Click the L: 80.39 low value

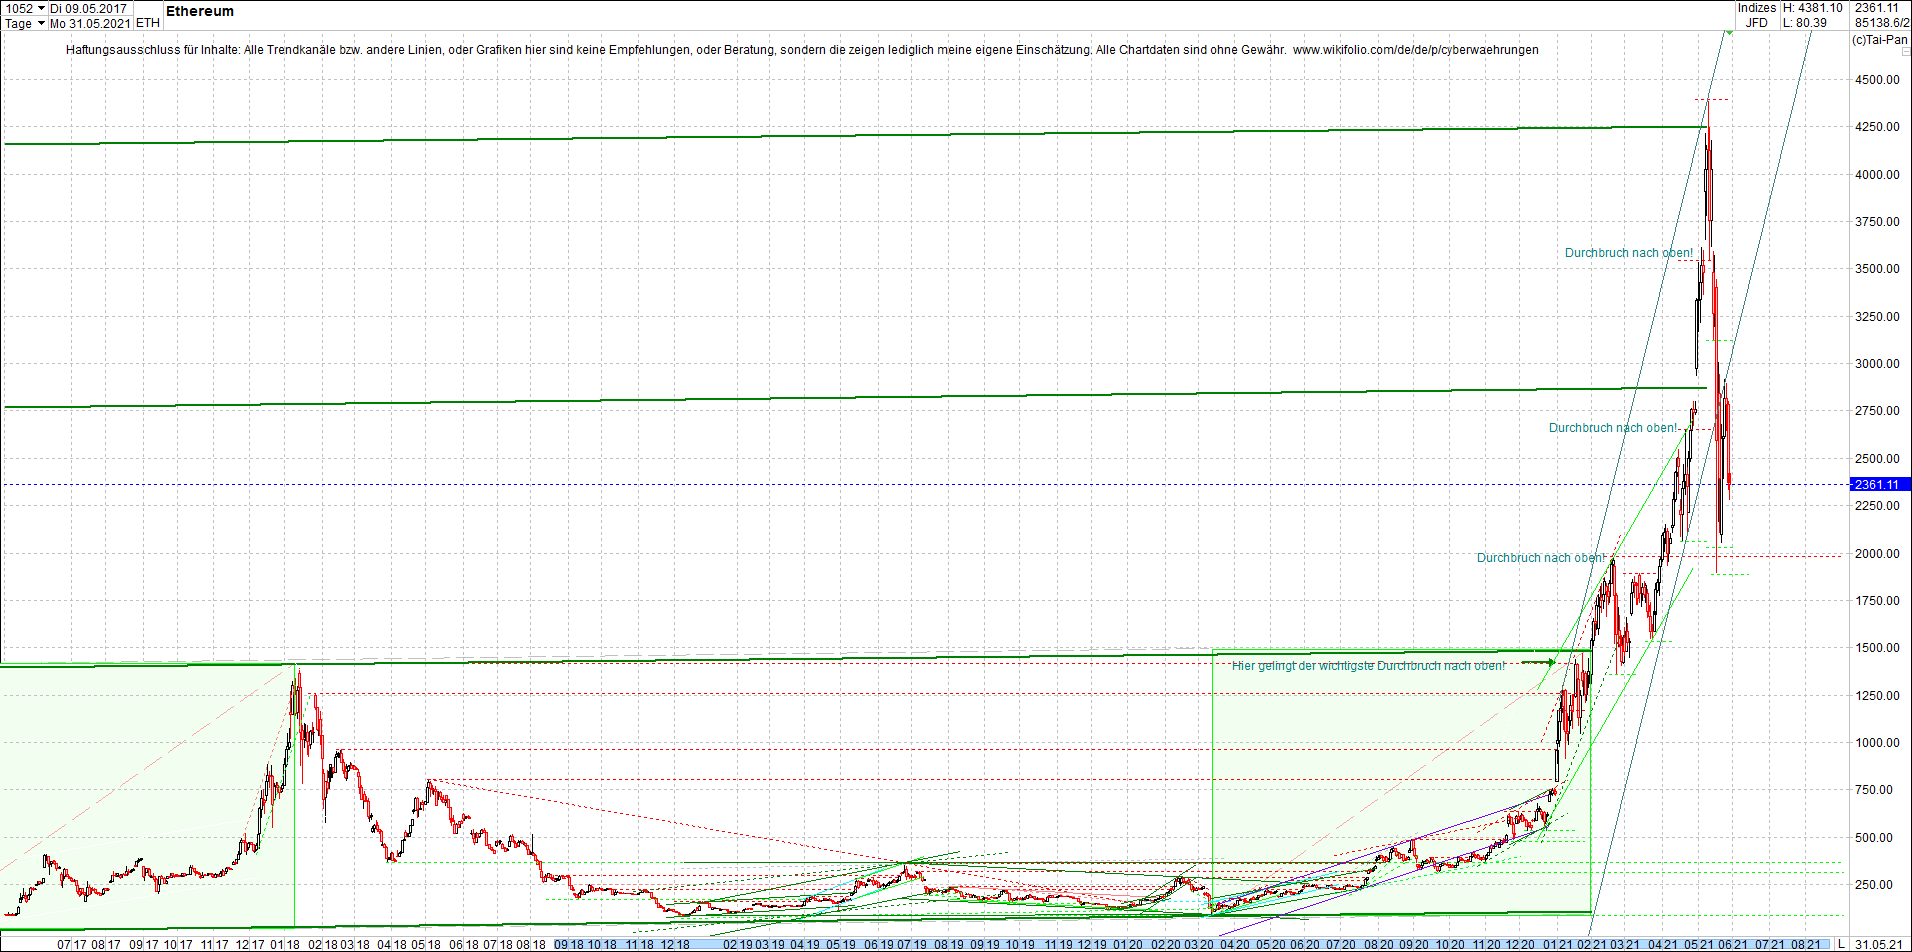coord(1805,23)
